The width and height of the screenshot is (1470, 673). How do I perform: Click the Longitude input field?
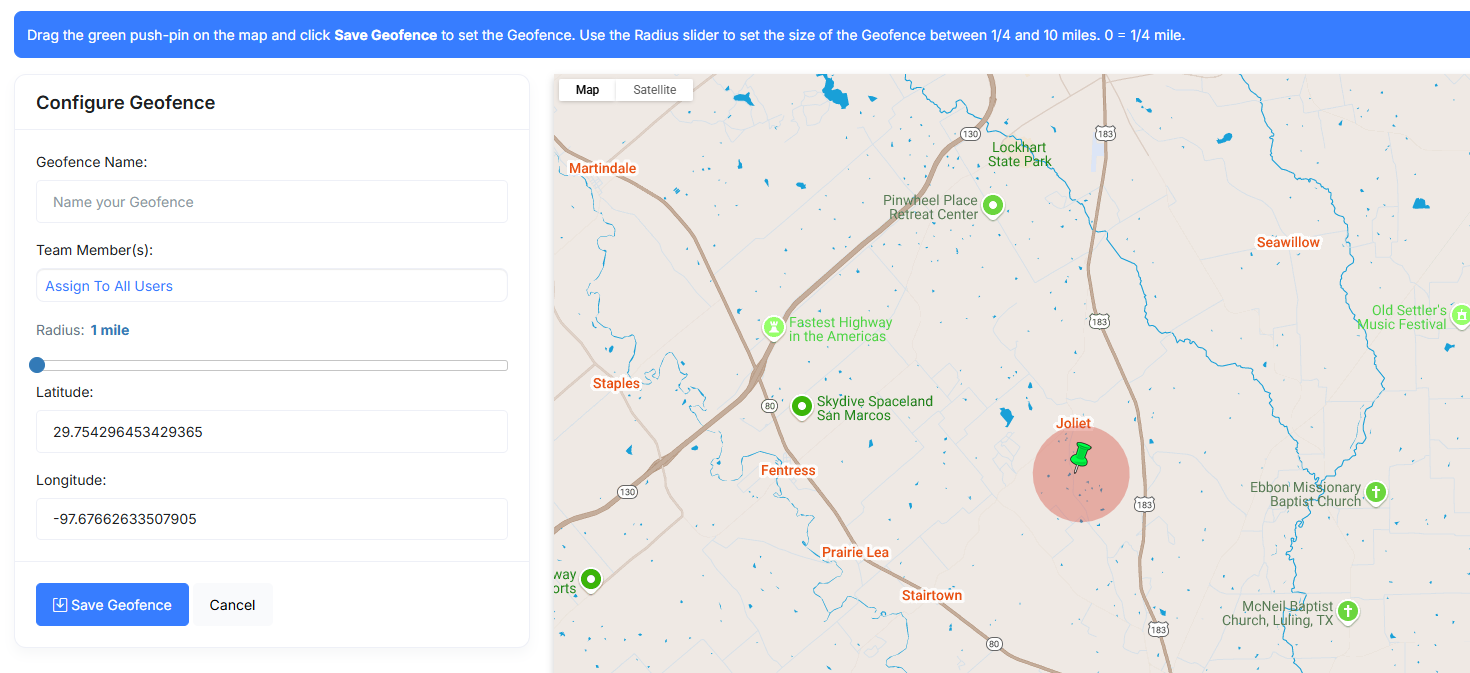(x=271, y=520)
